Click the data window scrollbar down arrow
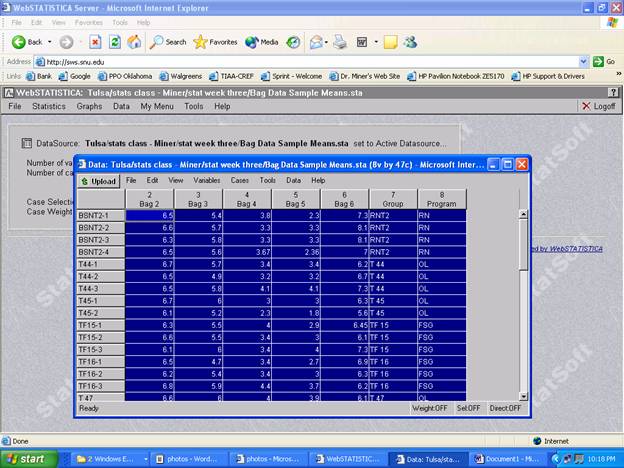This screenshot has width=624, height=468. point(523,396)
